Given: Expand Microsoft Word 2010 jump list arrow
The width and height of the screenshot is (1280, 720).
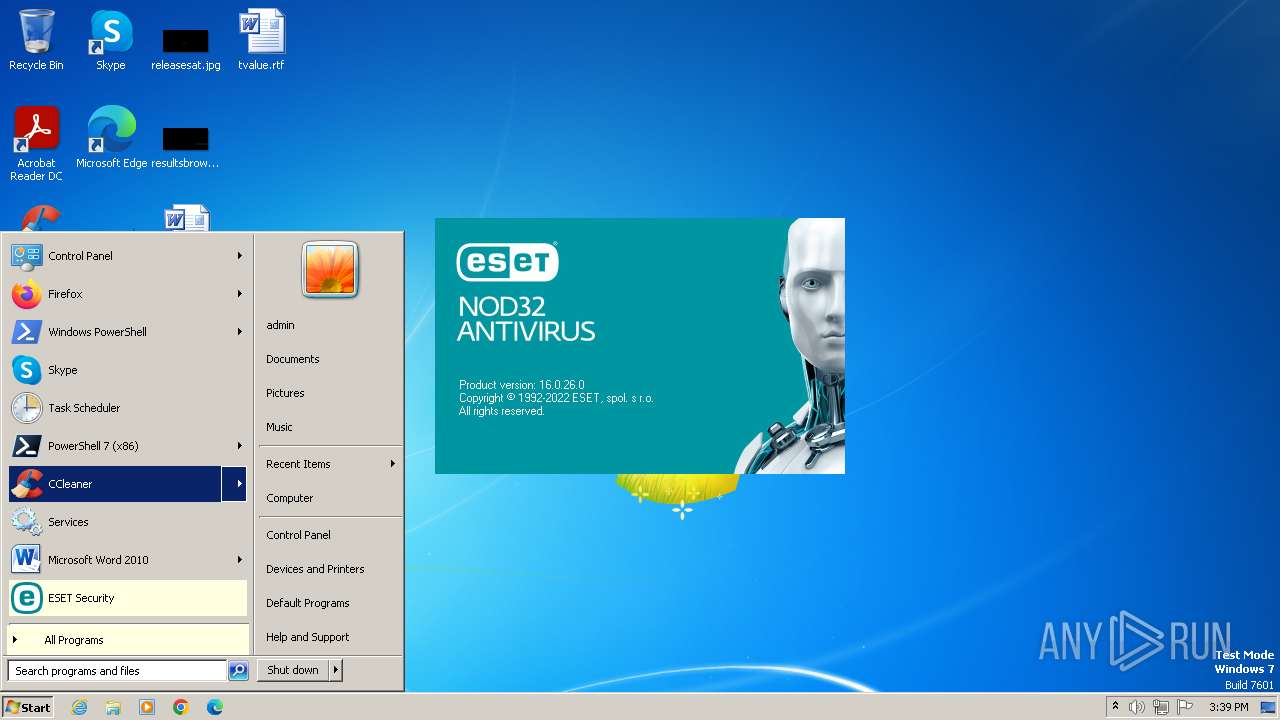Looking at the screenshot, I should [240, 560].
